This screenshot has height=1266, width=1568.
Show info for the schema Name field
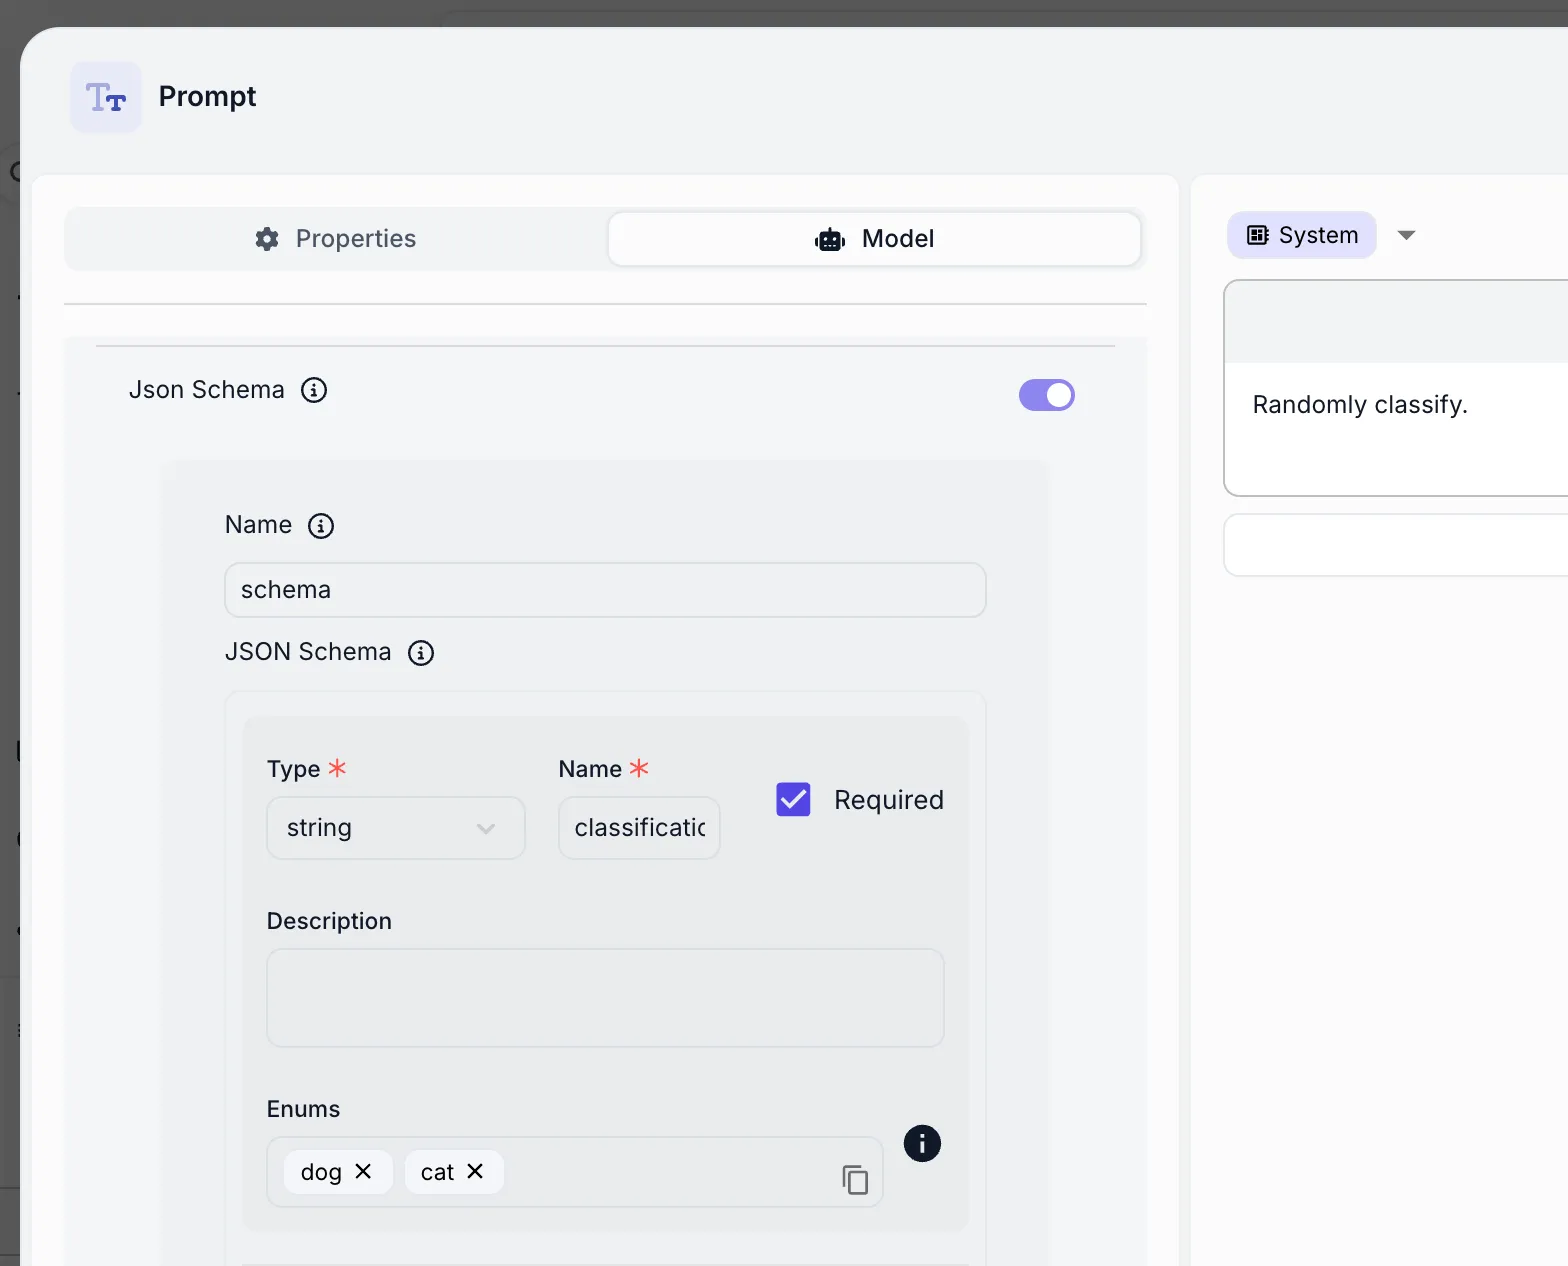pyautogui.click(x=321, y=526)
